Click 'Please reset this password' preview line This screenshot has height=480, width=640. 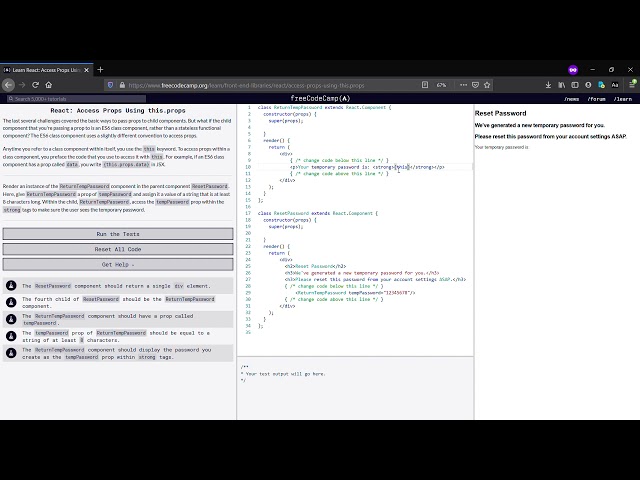[x=551, y=136]
